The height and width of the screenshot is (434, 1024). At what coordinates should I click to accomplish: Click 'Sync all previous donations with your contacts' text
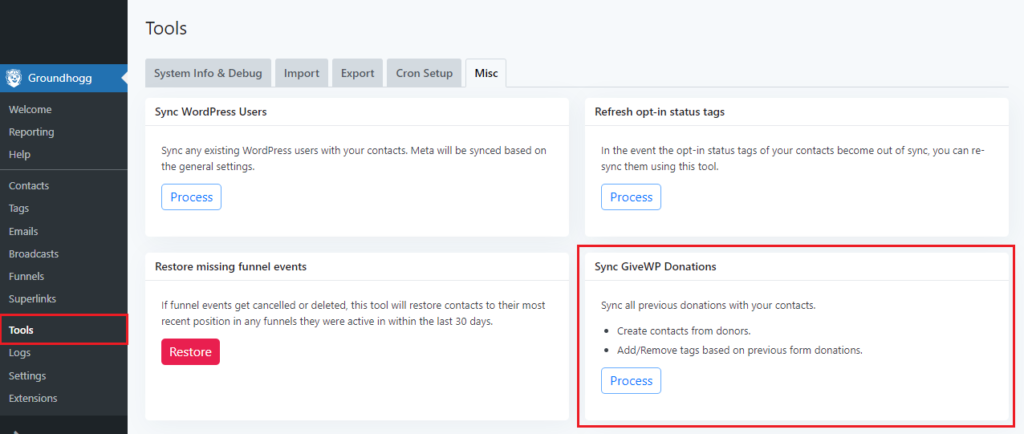click(708, 305)
